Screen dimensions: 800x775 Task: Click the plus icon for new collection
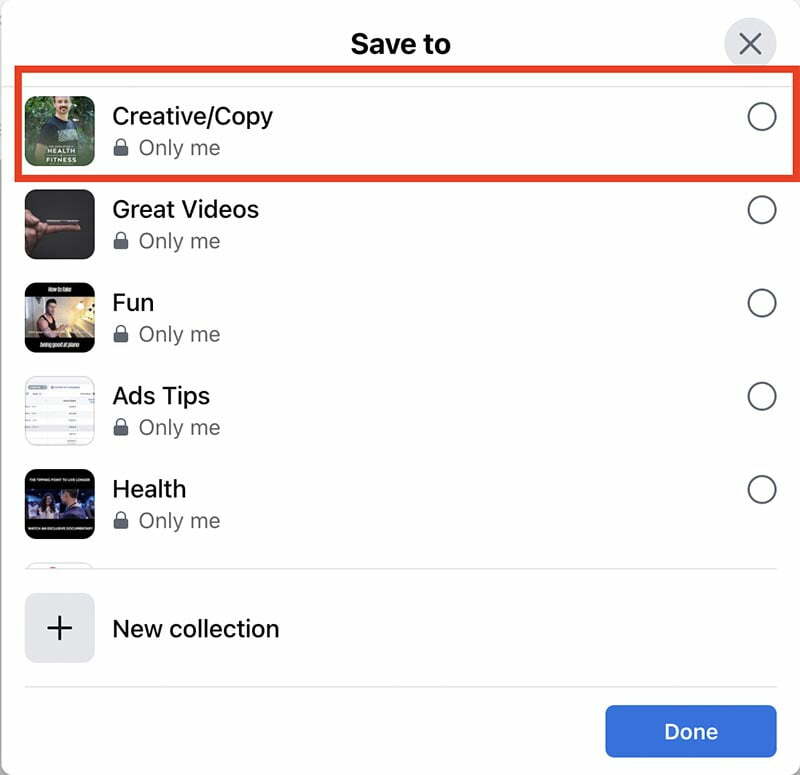pyautogui.click(x=60, y=628)
